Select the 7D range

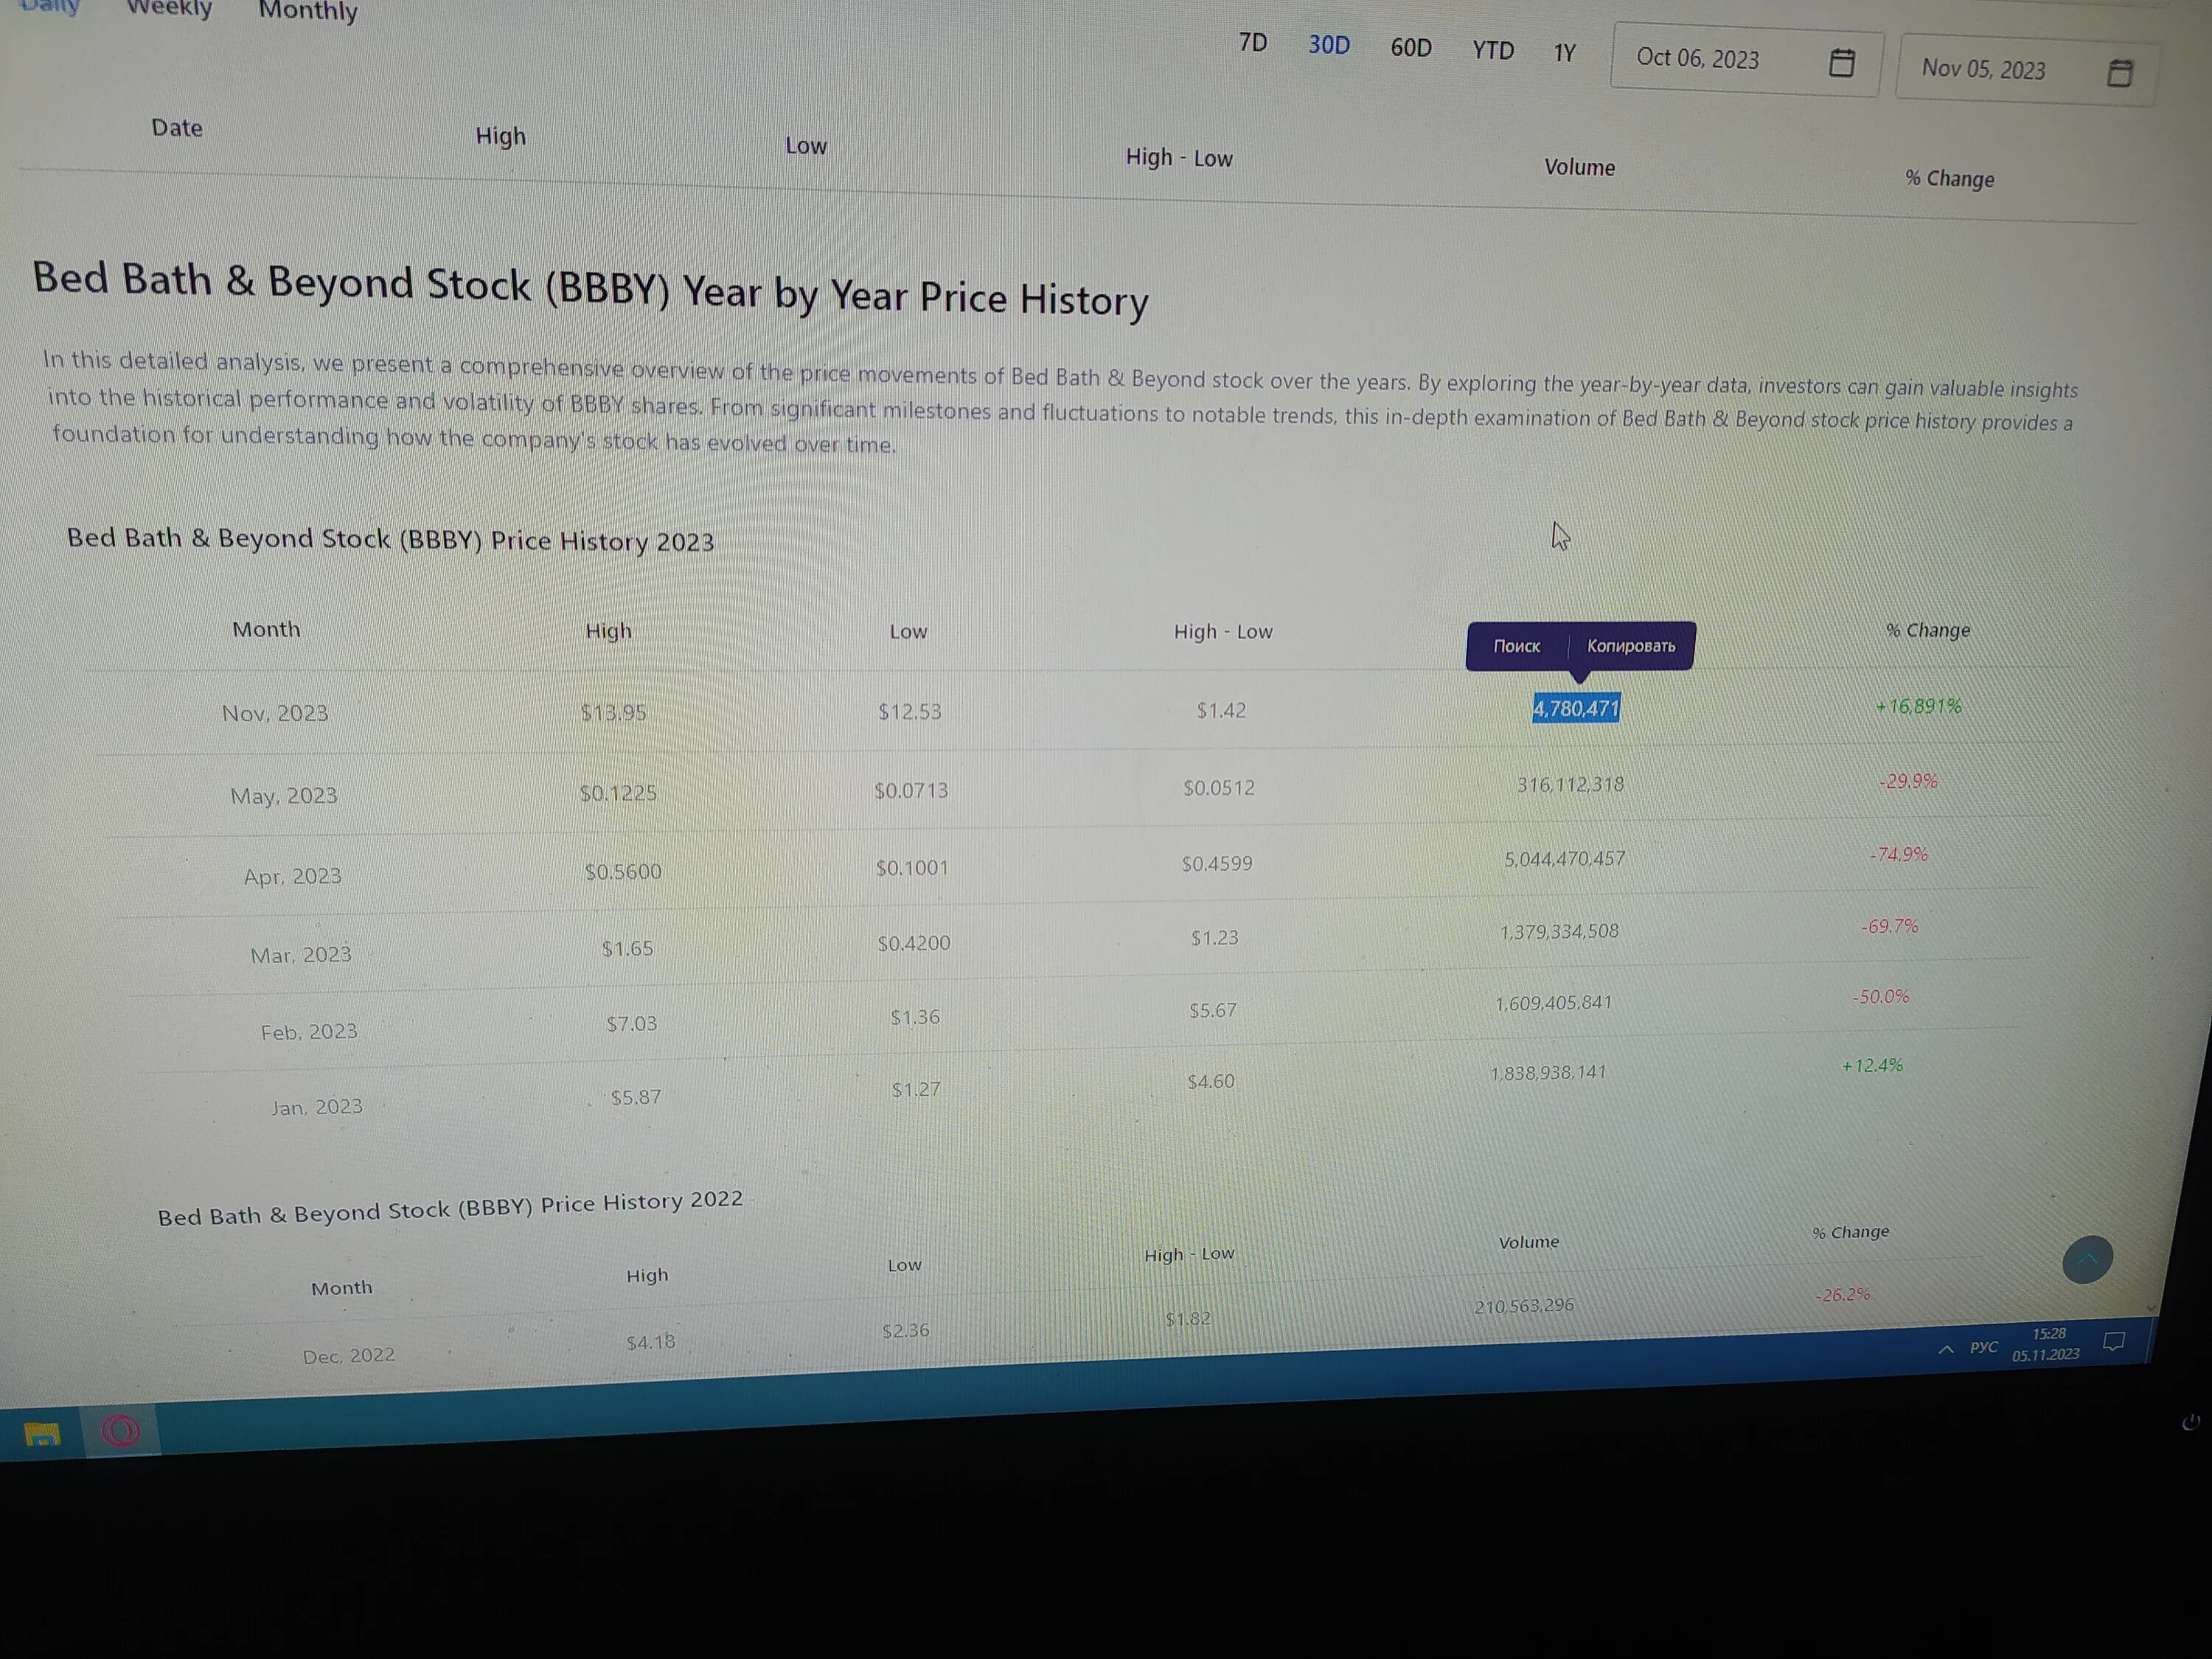[x=1252, y=43]
